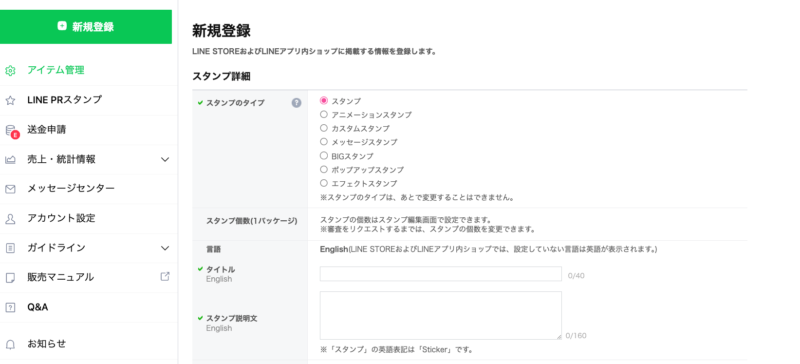The height and width of the screenshot is (364, 800).
Task: Click the スタンプのタイプ label
Action: 235,103
